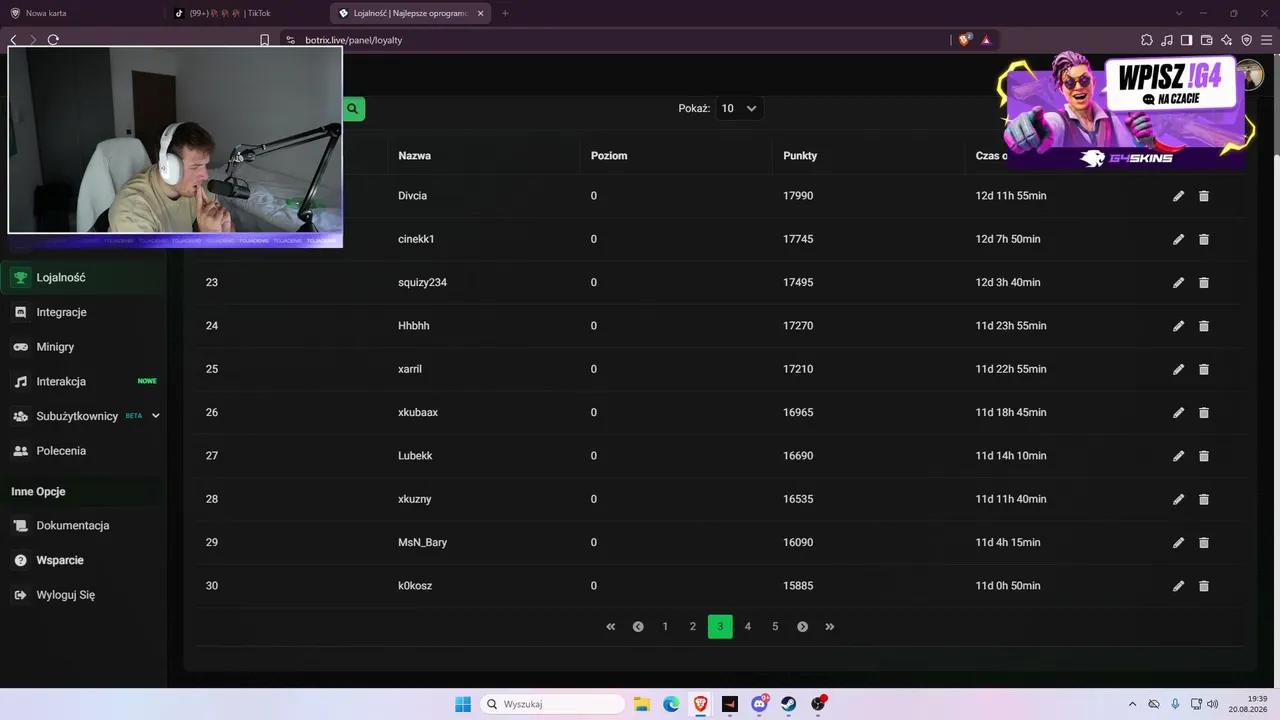Delete xkuzny using the trash icon

(x=1204, y=499)
